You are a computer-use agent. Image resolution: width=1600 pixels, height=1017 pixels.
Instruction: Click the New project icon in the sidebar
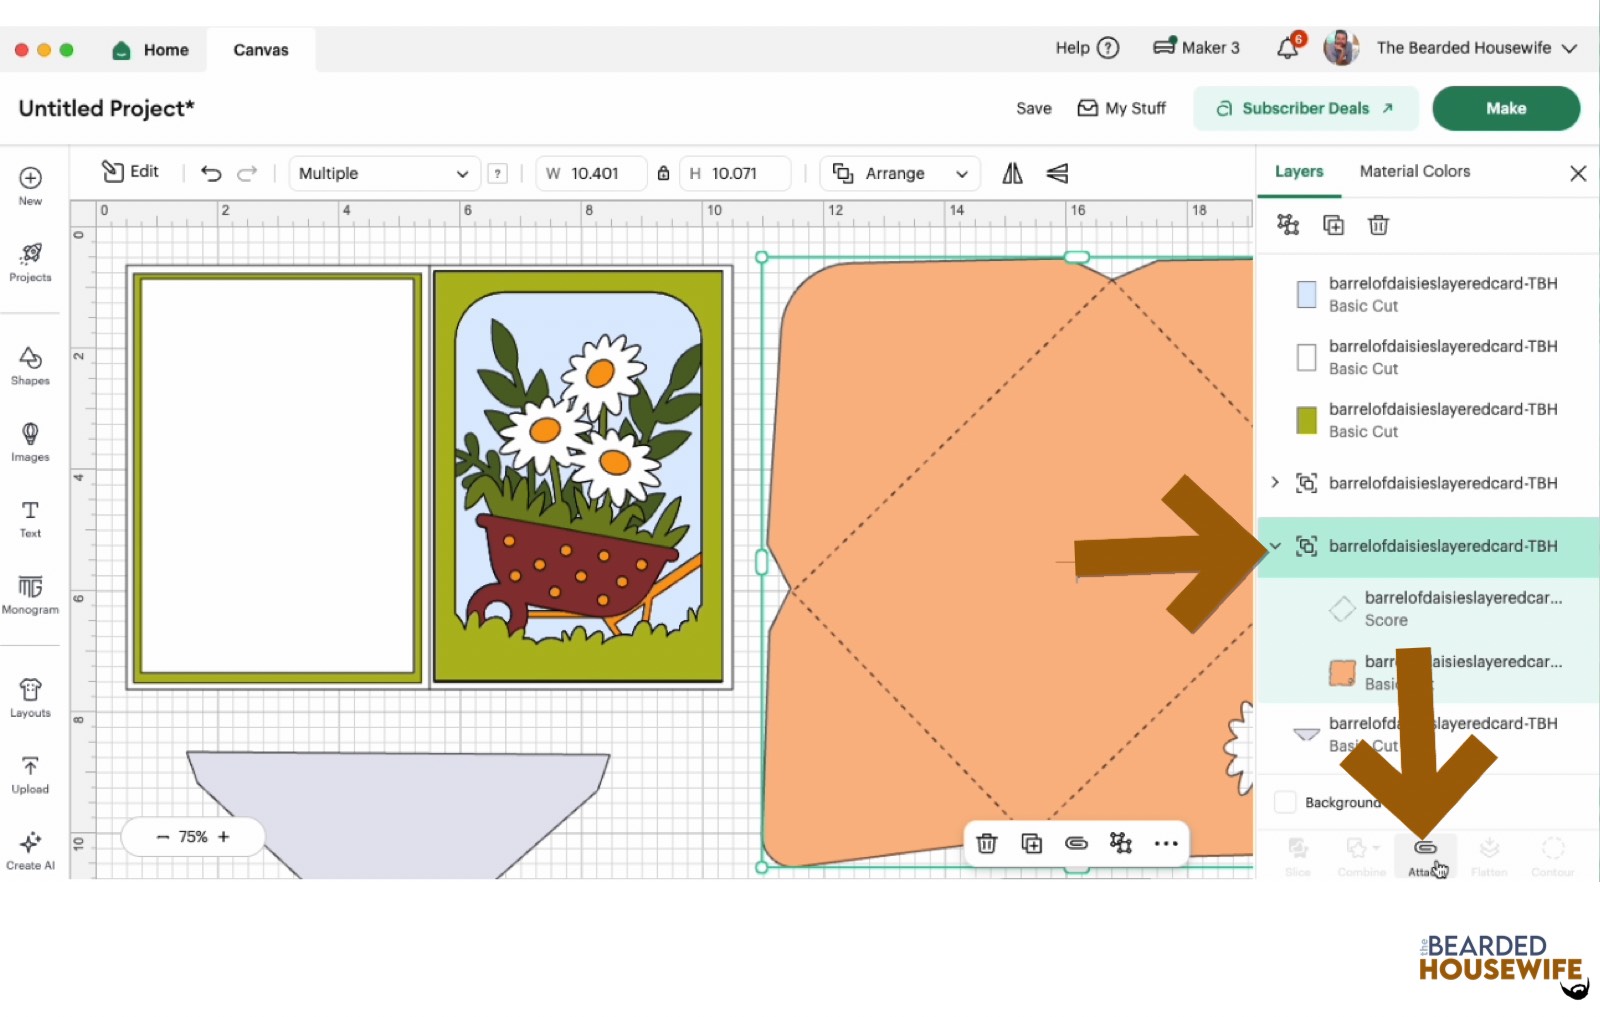30,185
